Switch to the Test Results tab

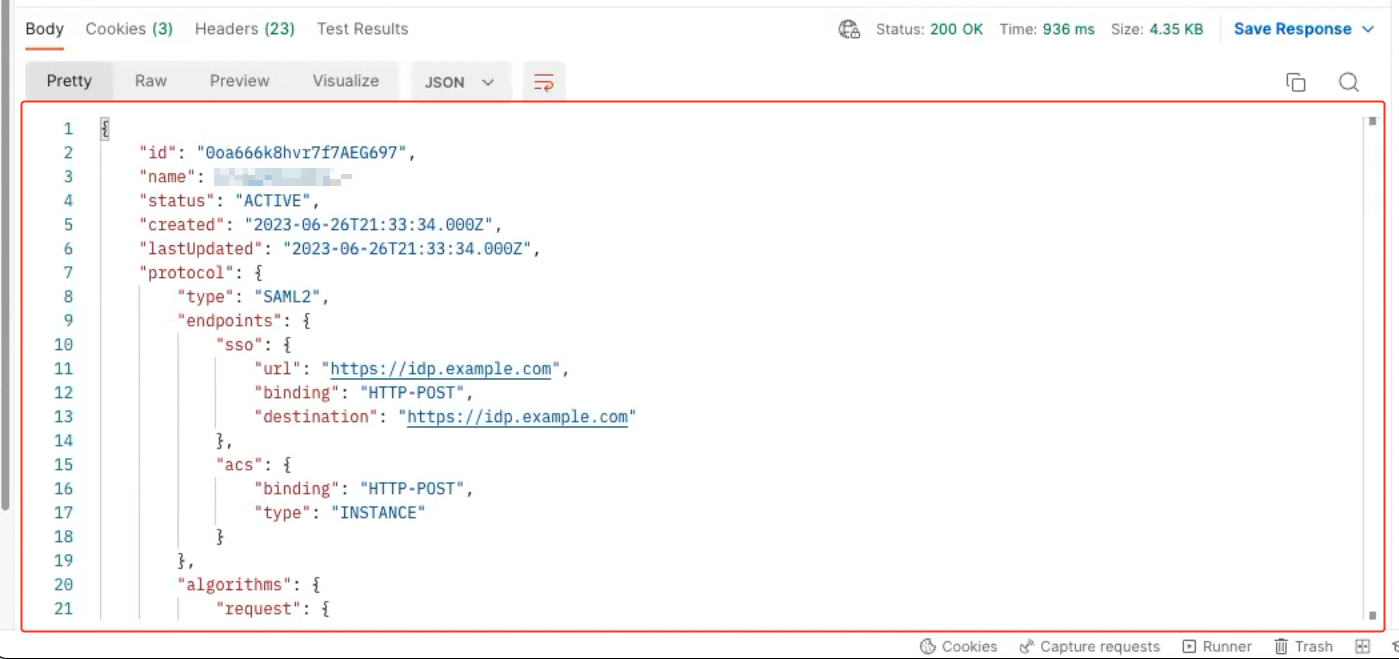(x=362, y=29)
